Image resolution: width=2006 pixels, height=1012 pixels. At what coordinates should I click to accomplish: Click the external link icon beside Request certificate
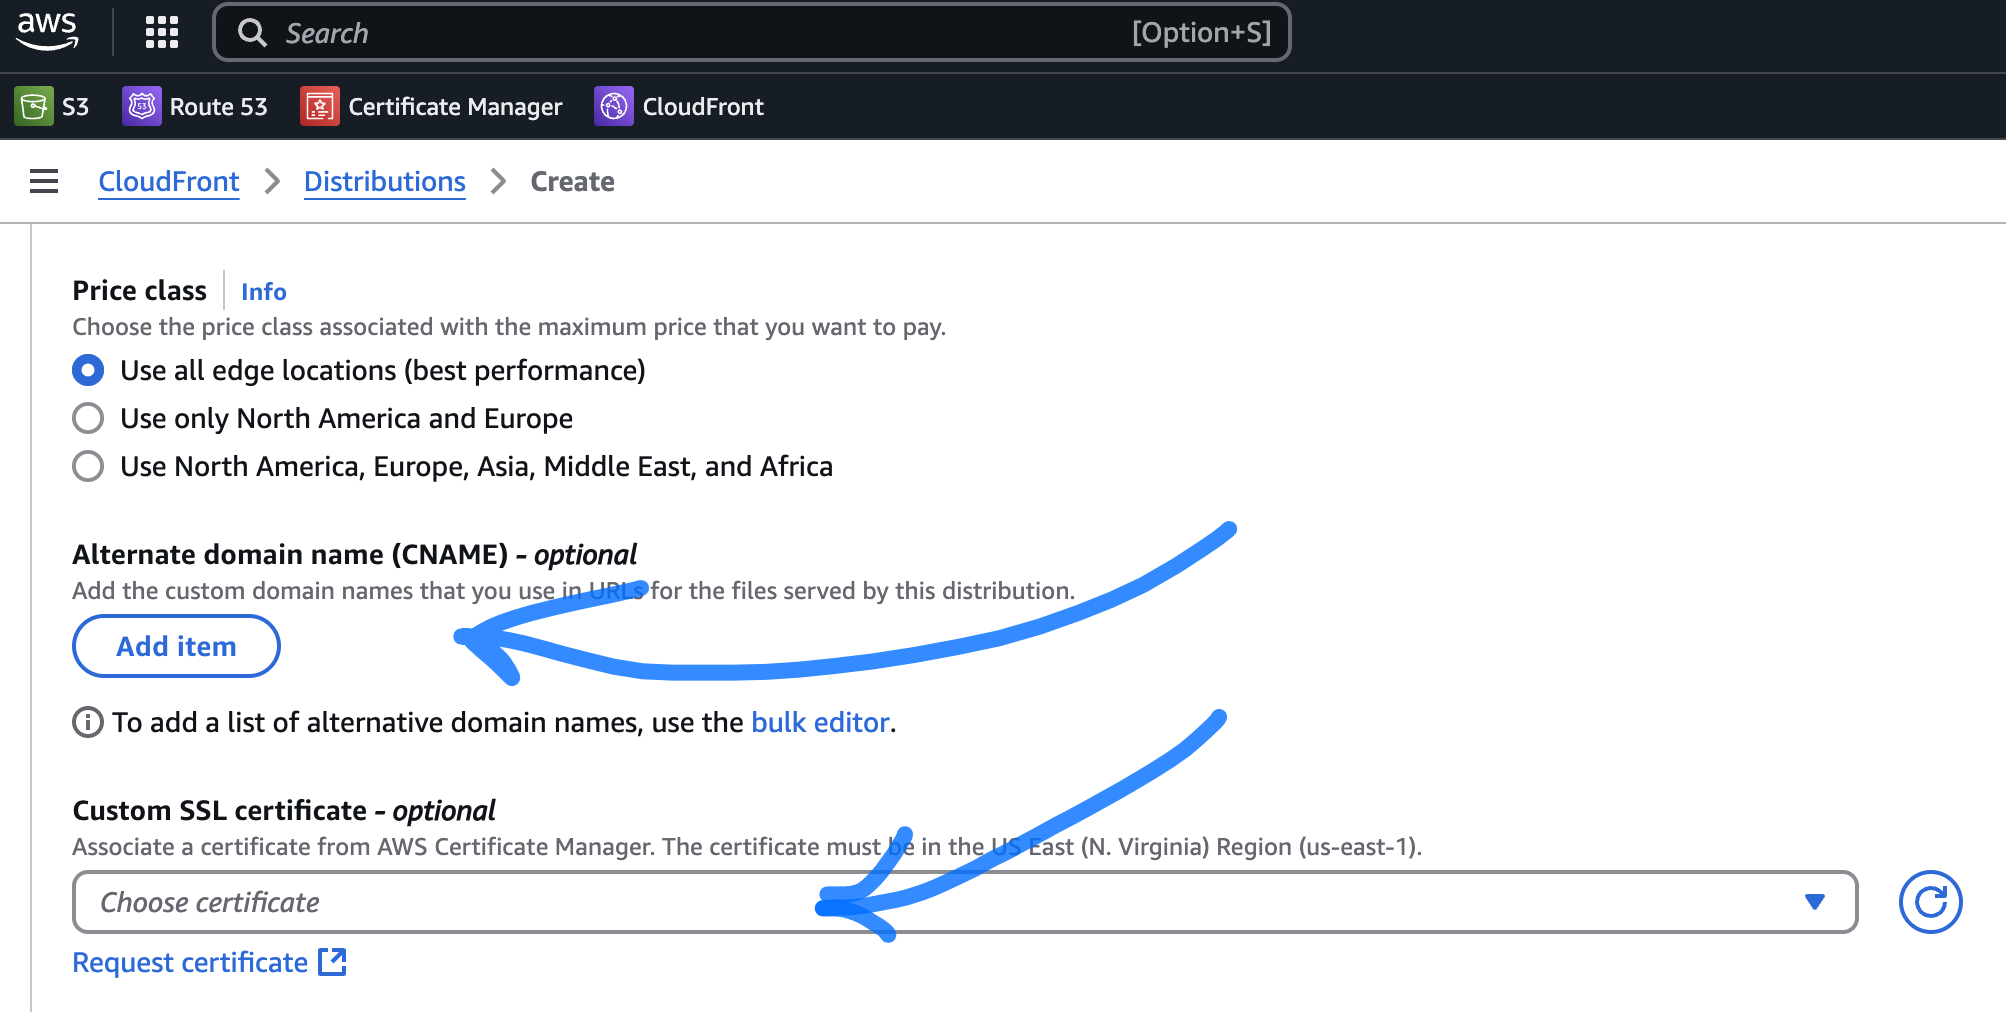(x=332, y=962)
